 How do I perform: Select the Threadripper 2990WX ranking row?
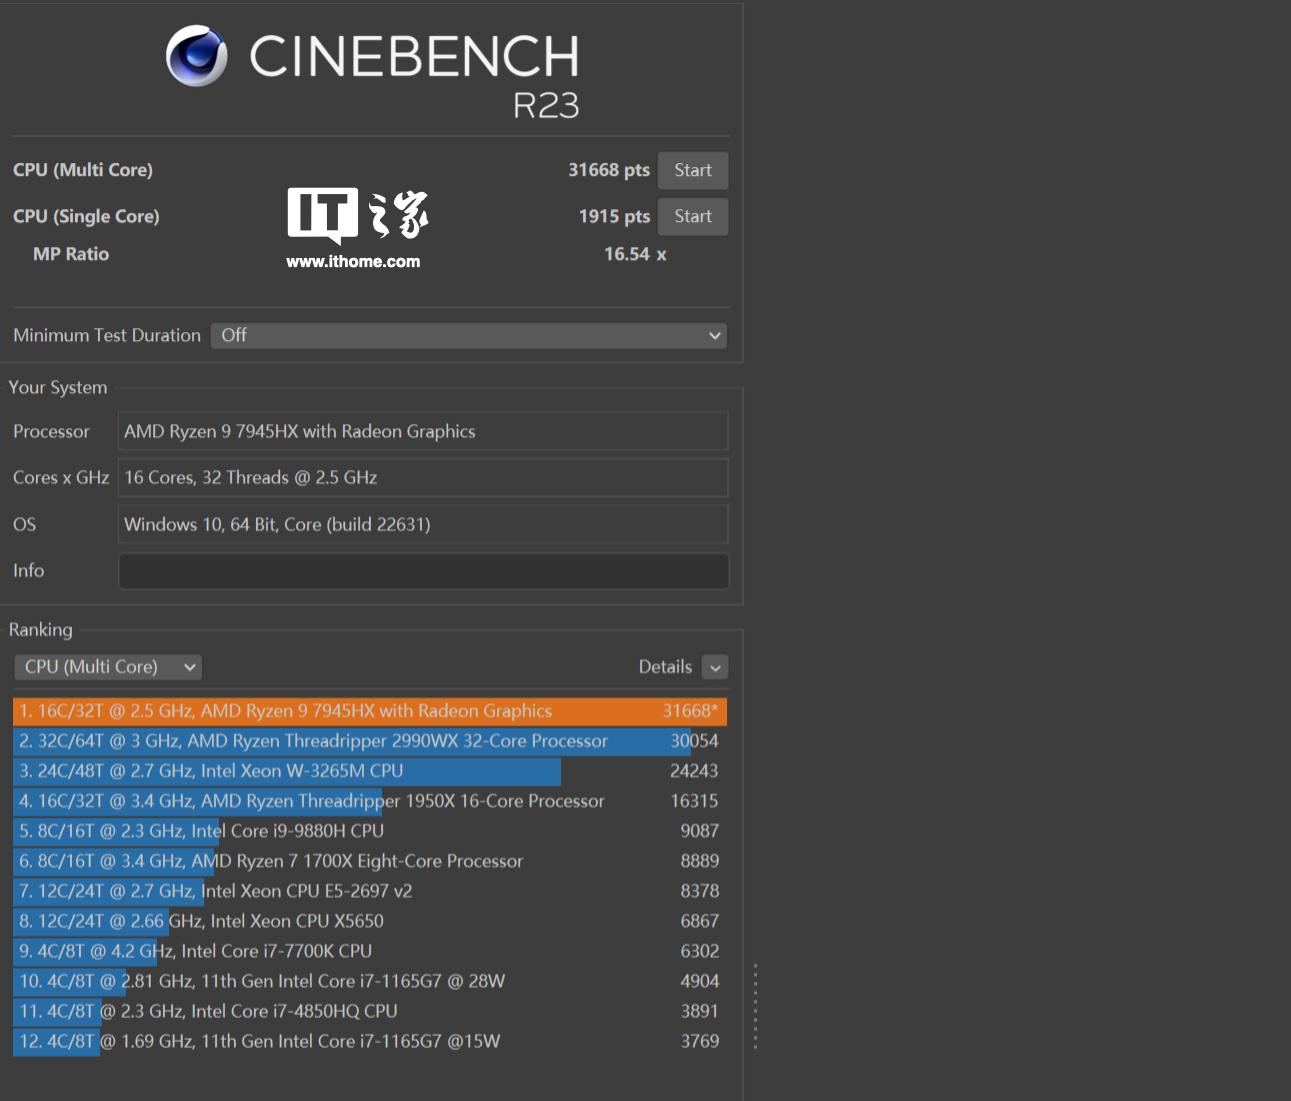[369, 741]
